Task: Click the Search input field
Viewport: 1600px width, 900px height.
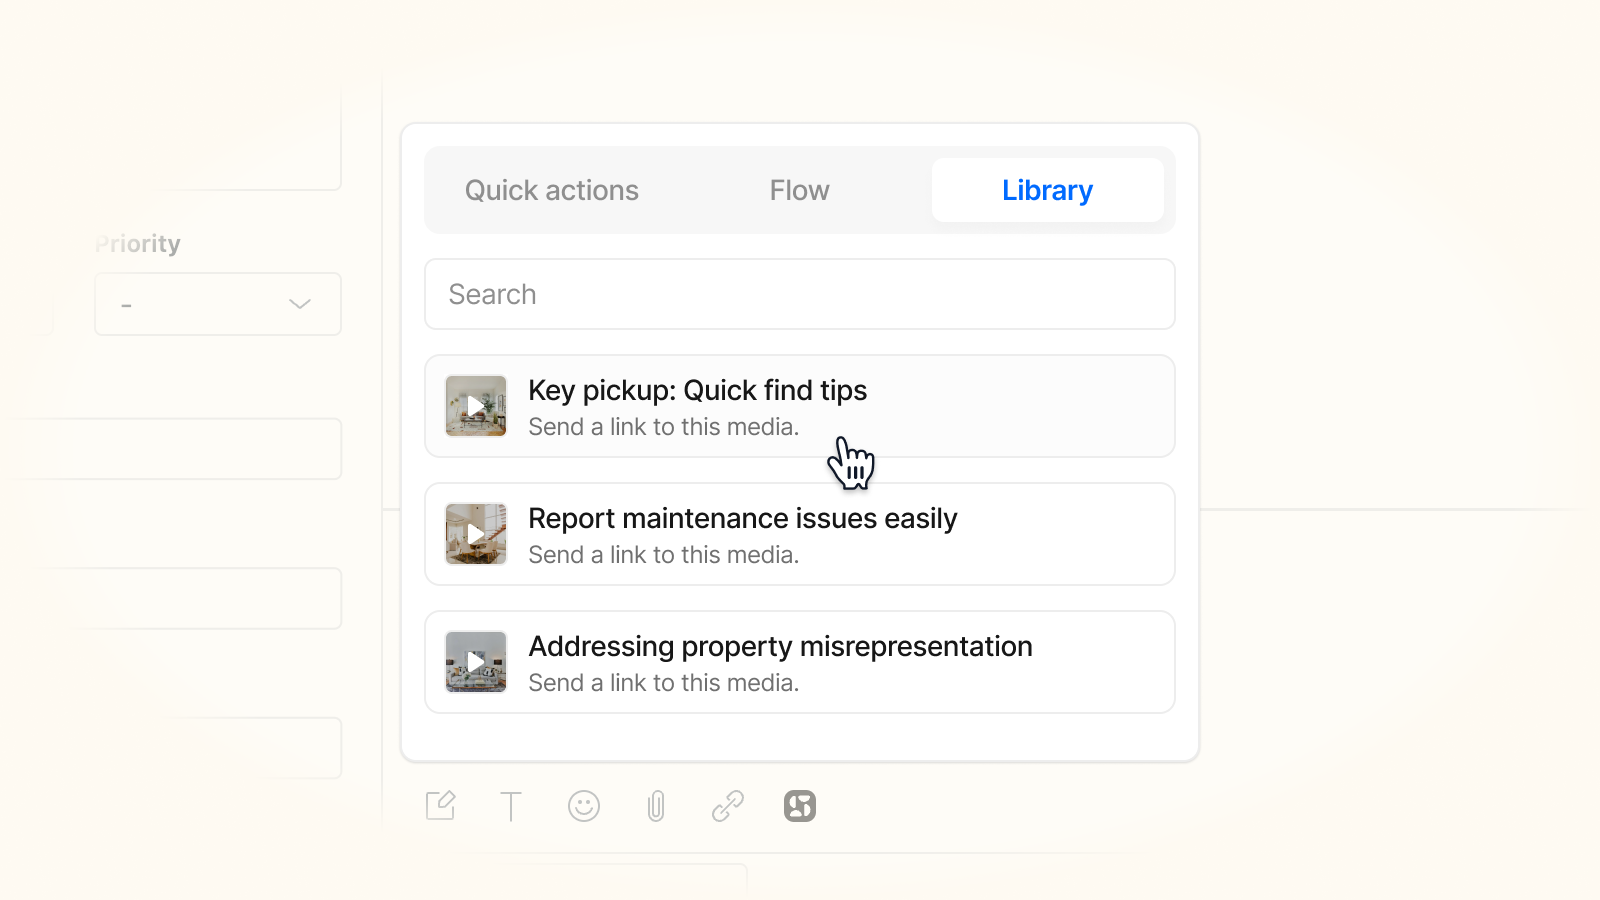Action: pyautogui.click(x=800, y=294)
